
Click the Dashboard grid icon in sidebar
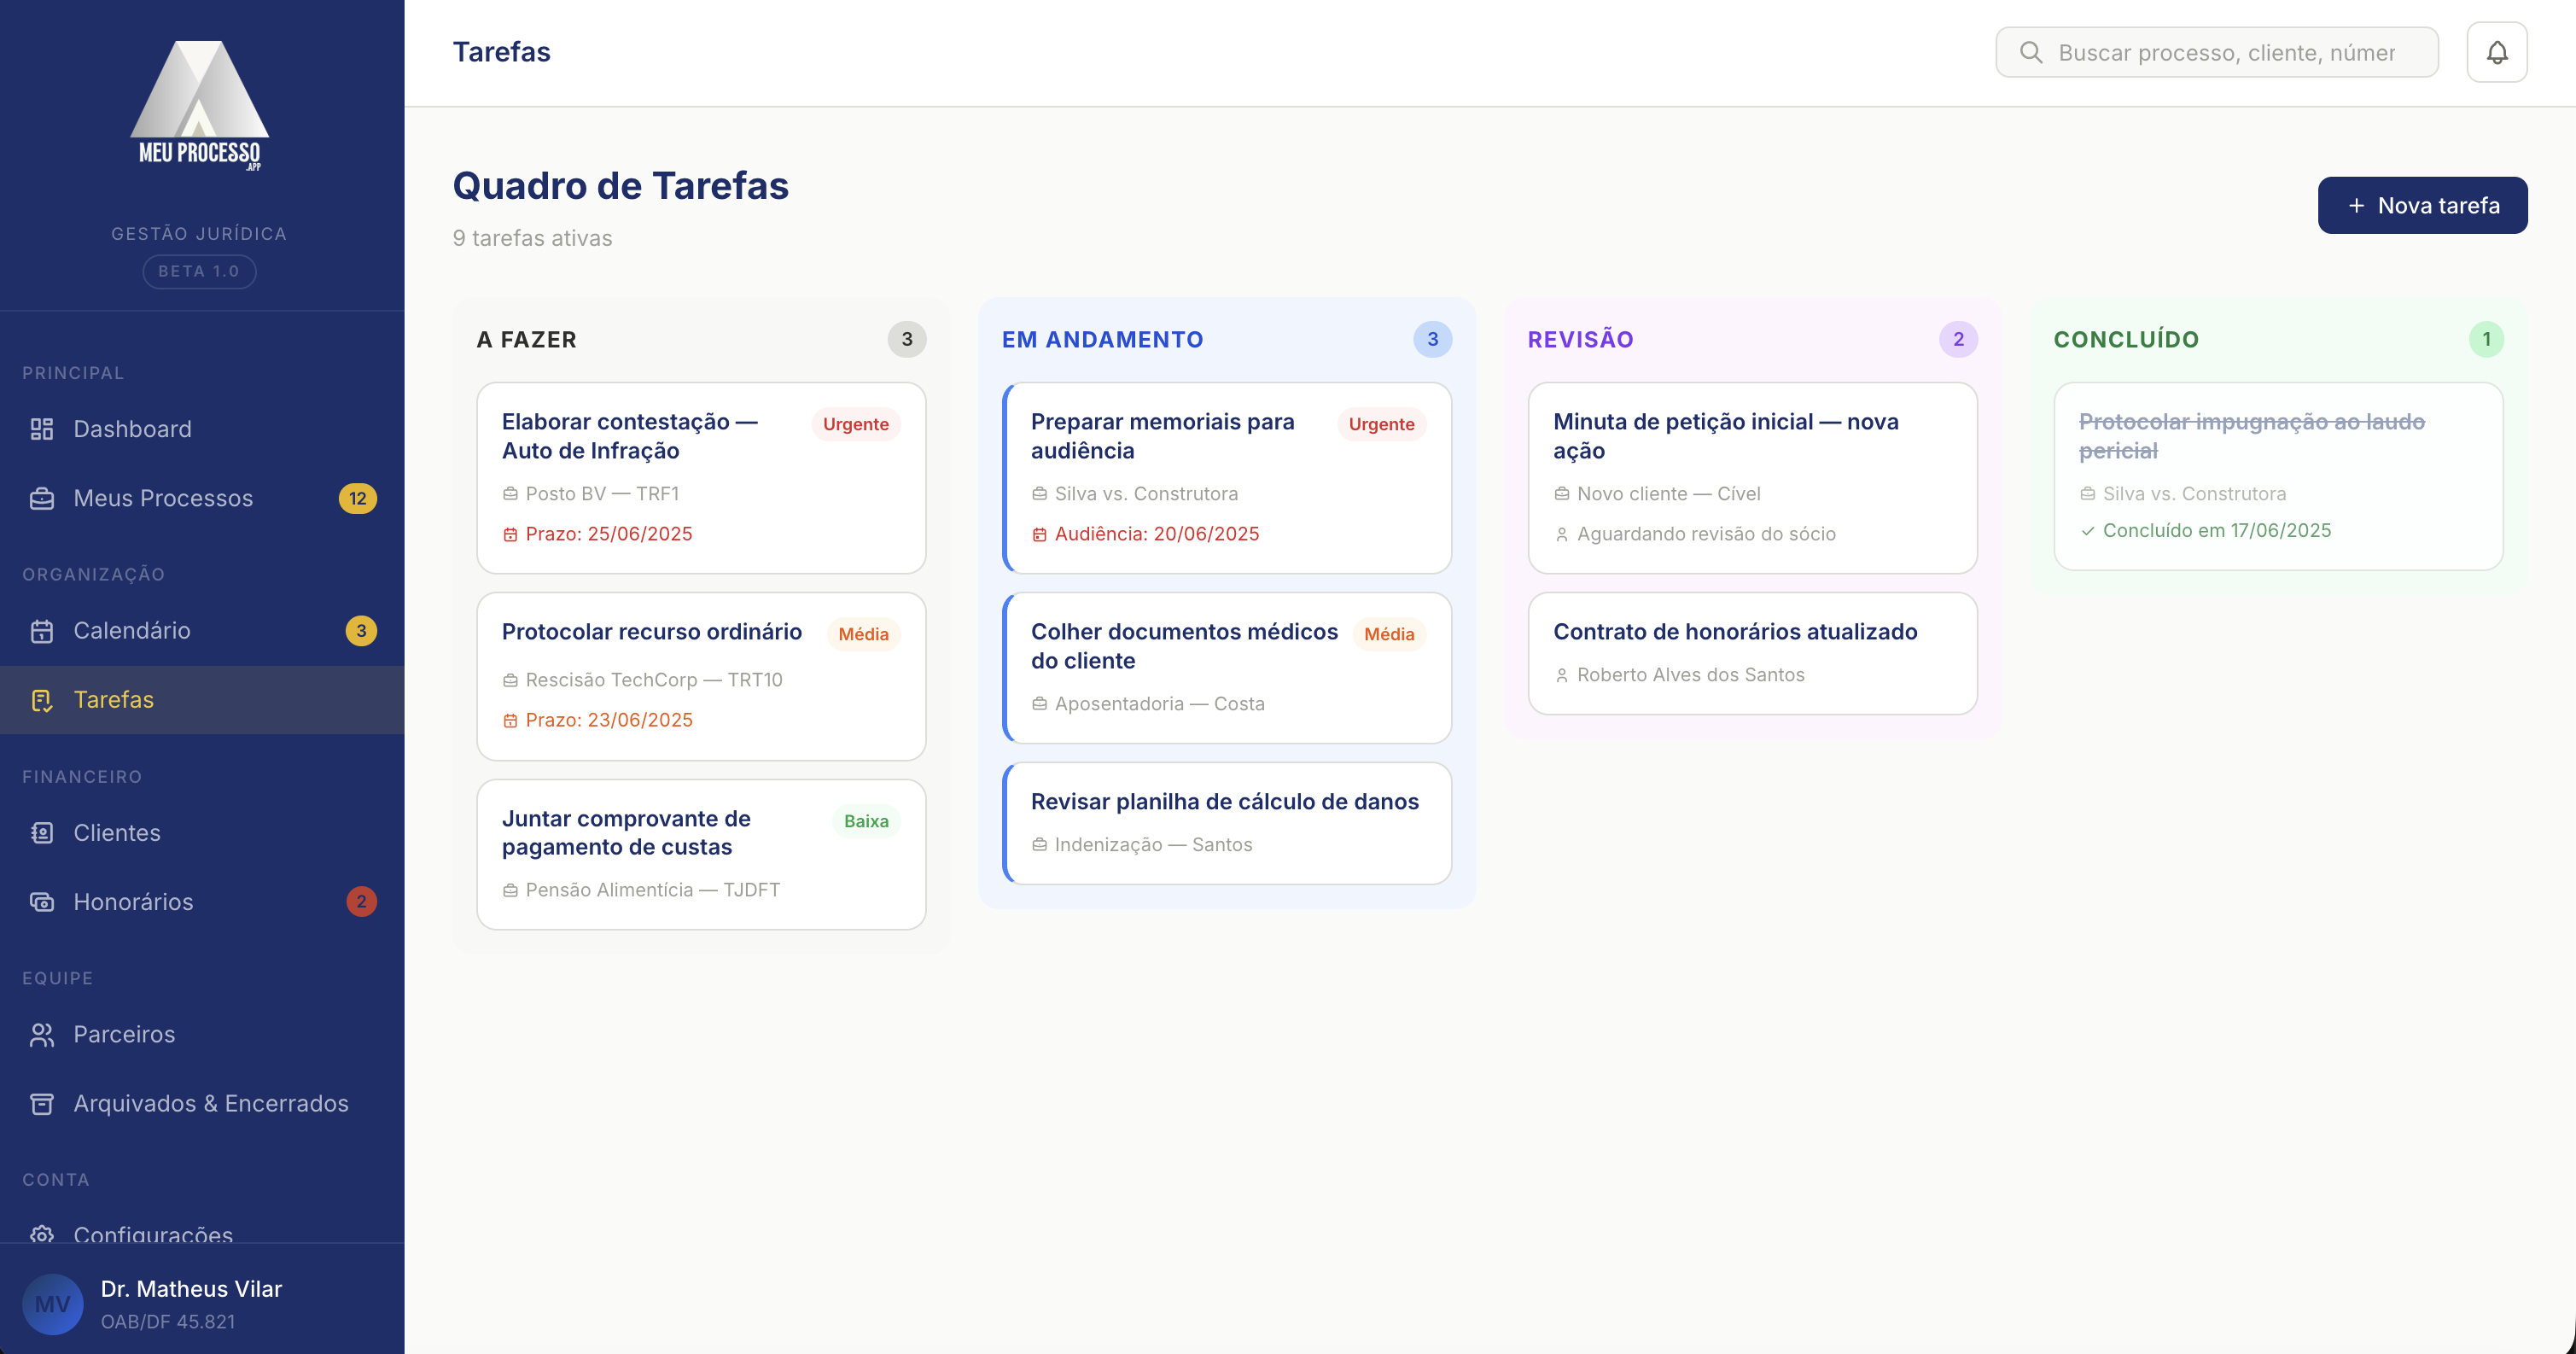click(41, 429)
